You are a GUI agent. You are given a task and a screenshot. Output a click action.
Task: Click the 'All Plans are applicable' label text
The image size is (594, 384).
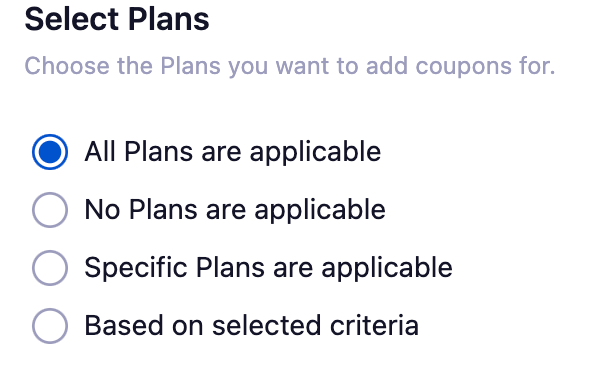tap(233, 152)
